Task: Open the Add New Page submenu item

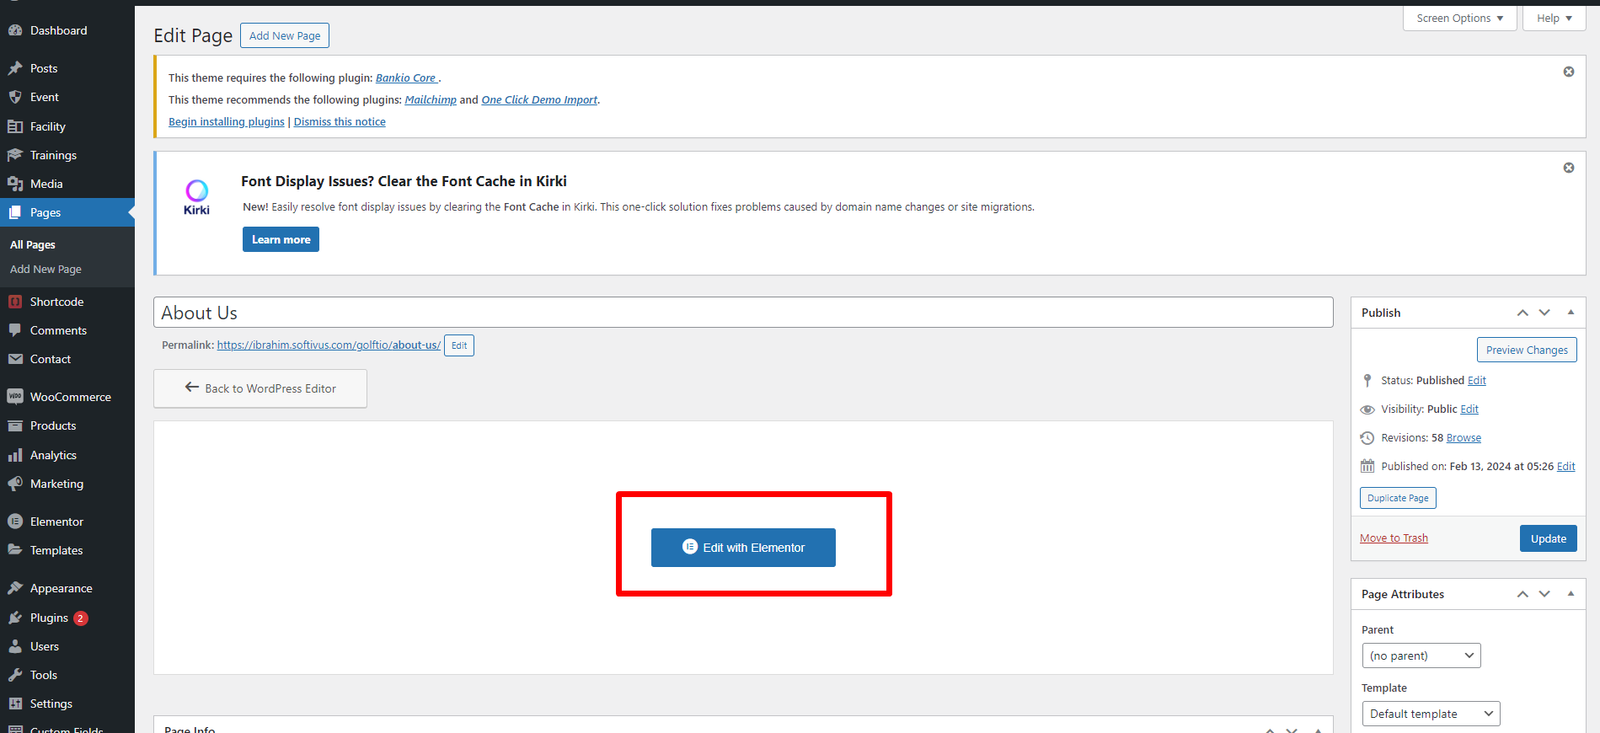Action: click(46, 270)
